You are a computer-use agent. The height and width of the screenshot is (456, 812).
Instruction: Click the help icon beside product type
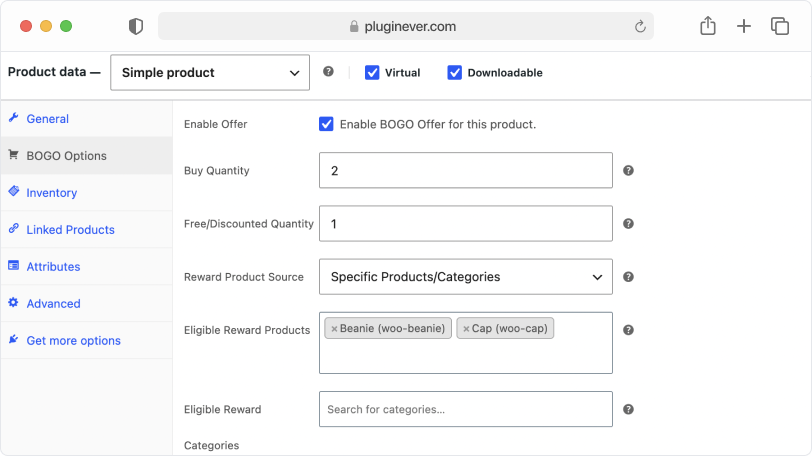328,71
